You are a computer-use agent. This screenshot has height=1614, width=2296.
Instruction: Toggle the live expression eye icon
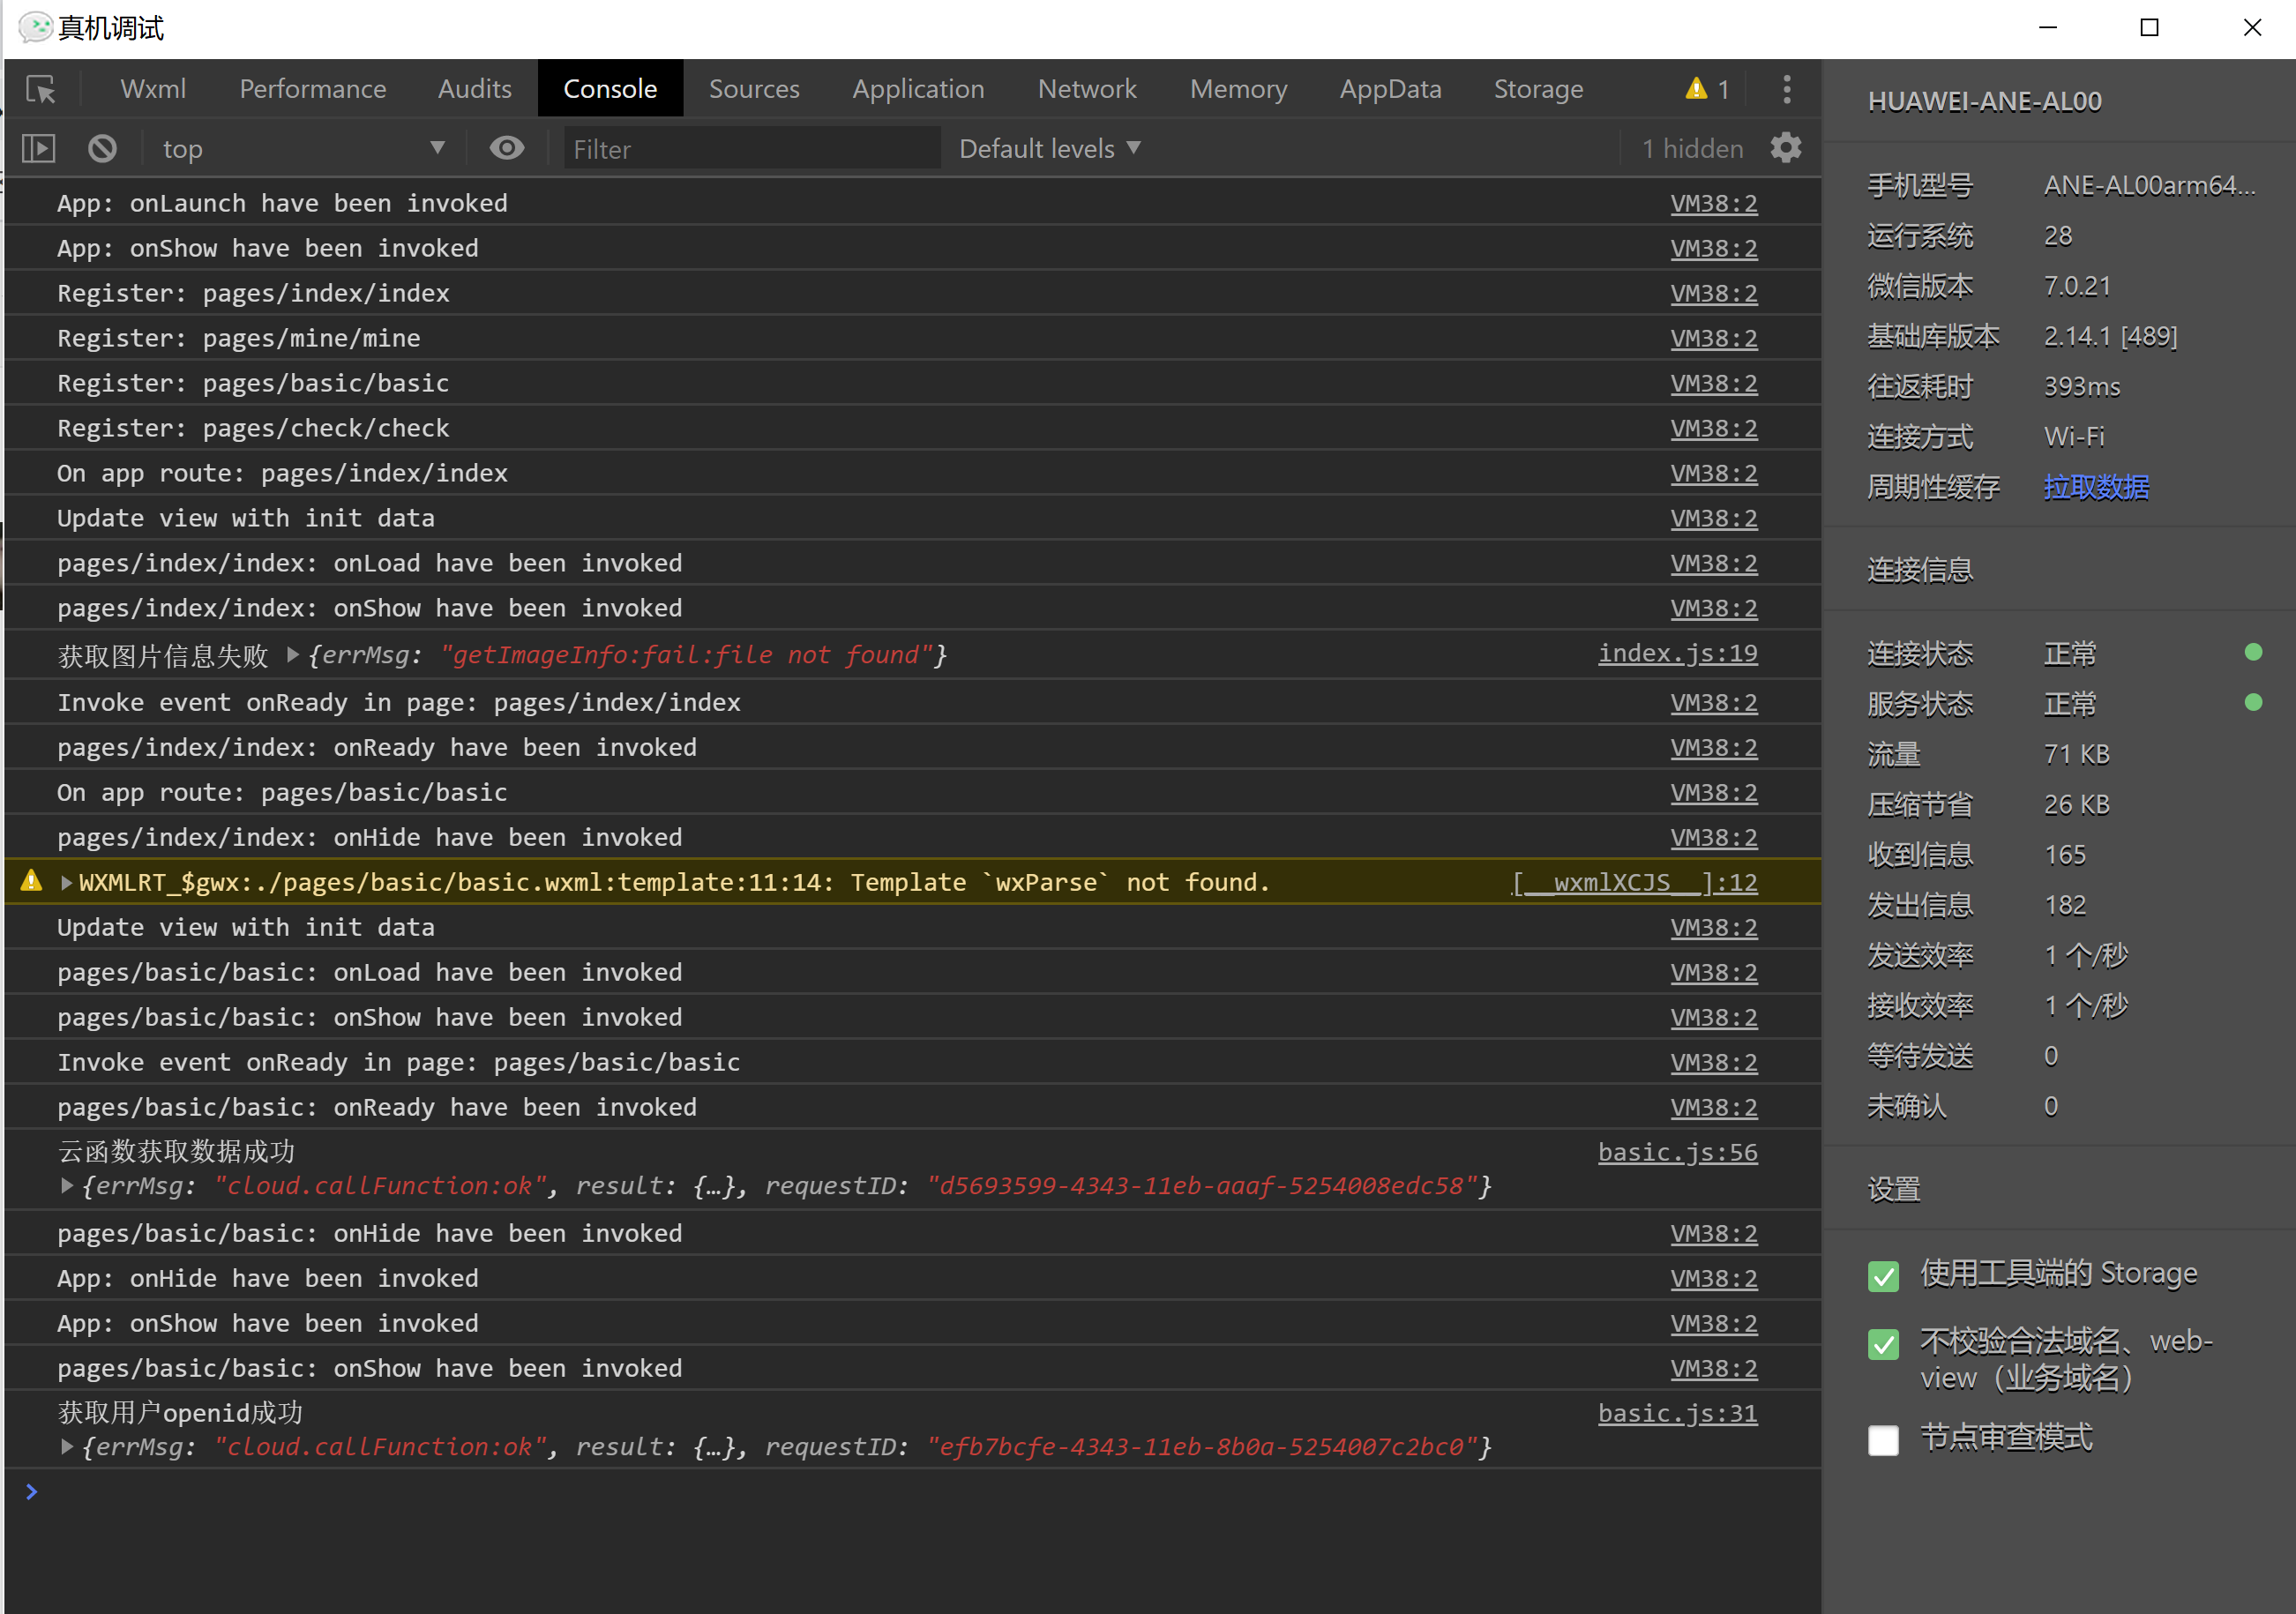pyautogui.click(x=507, y=149)
